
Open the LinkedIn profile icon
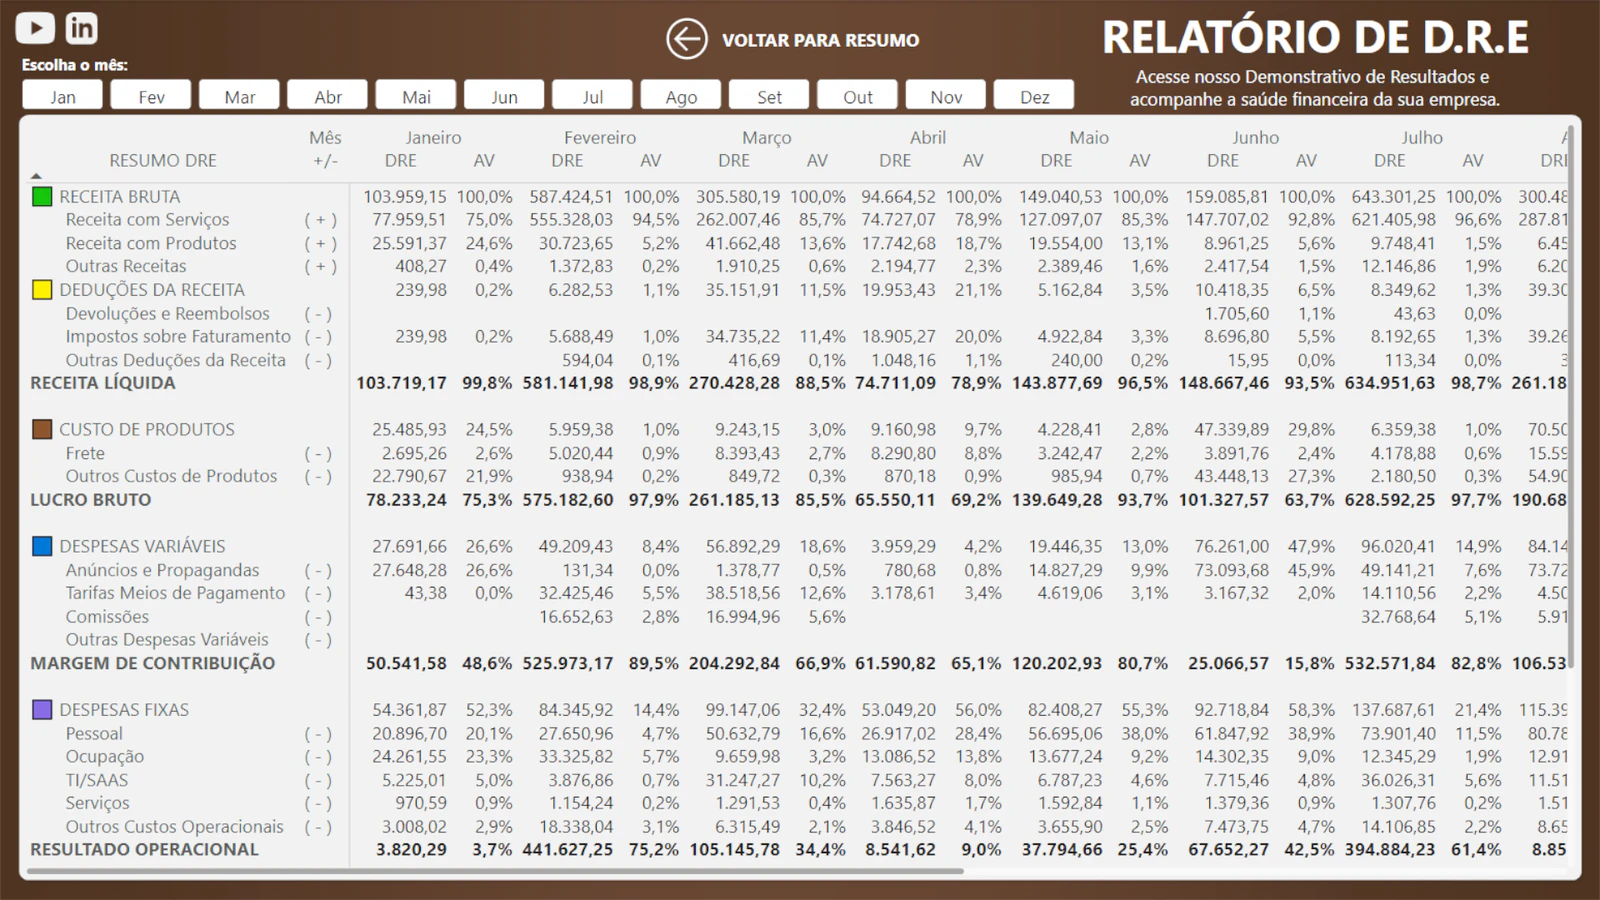click(82, 28)
